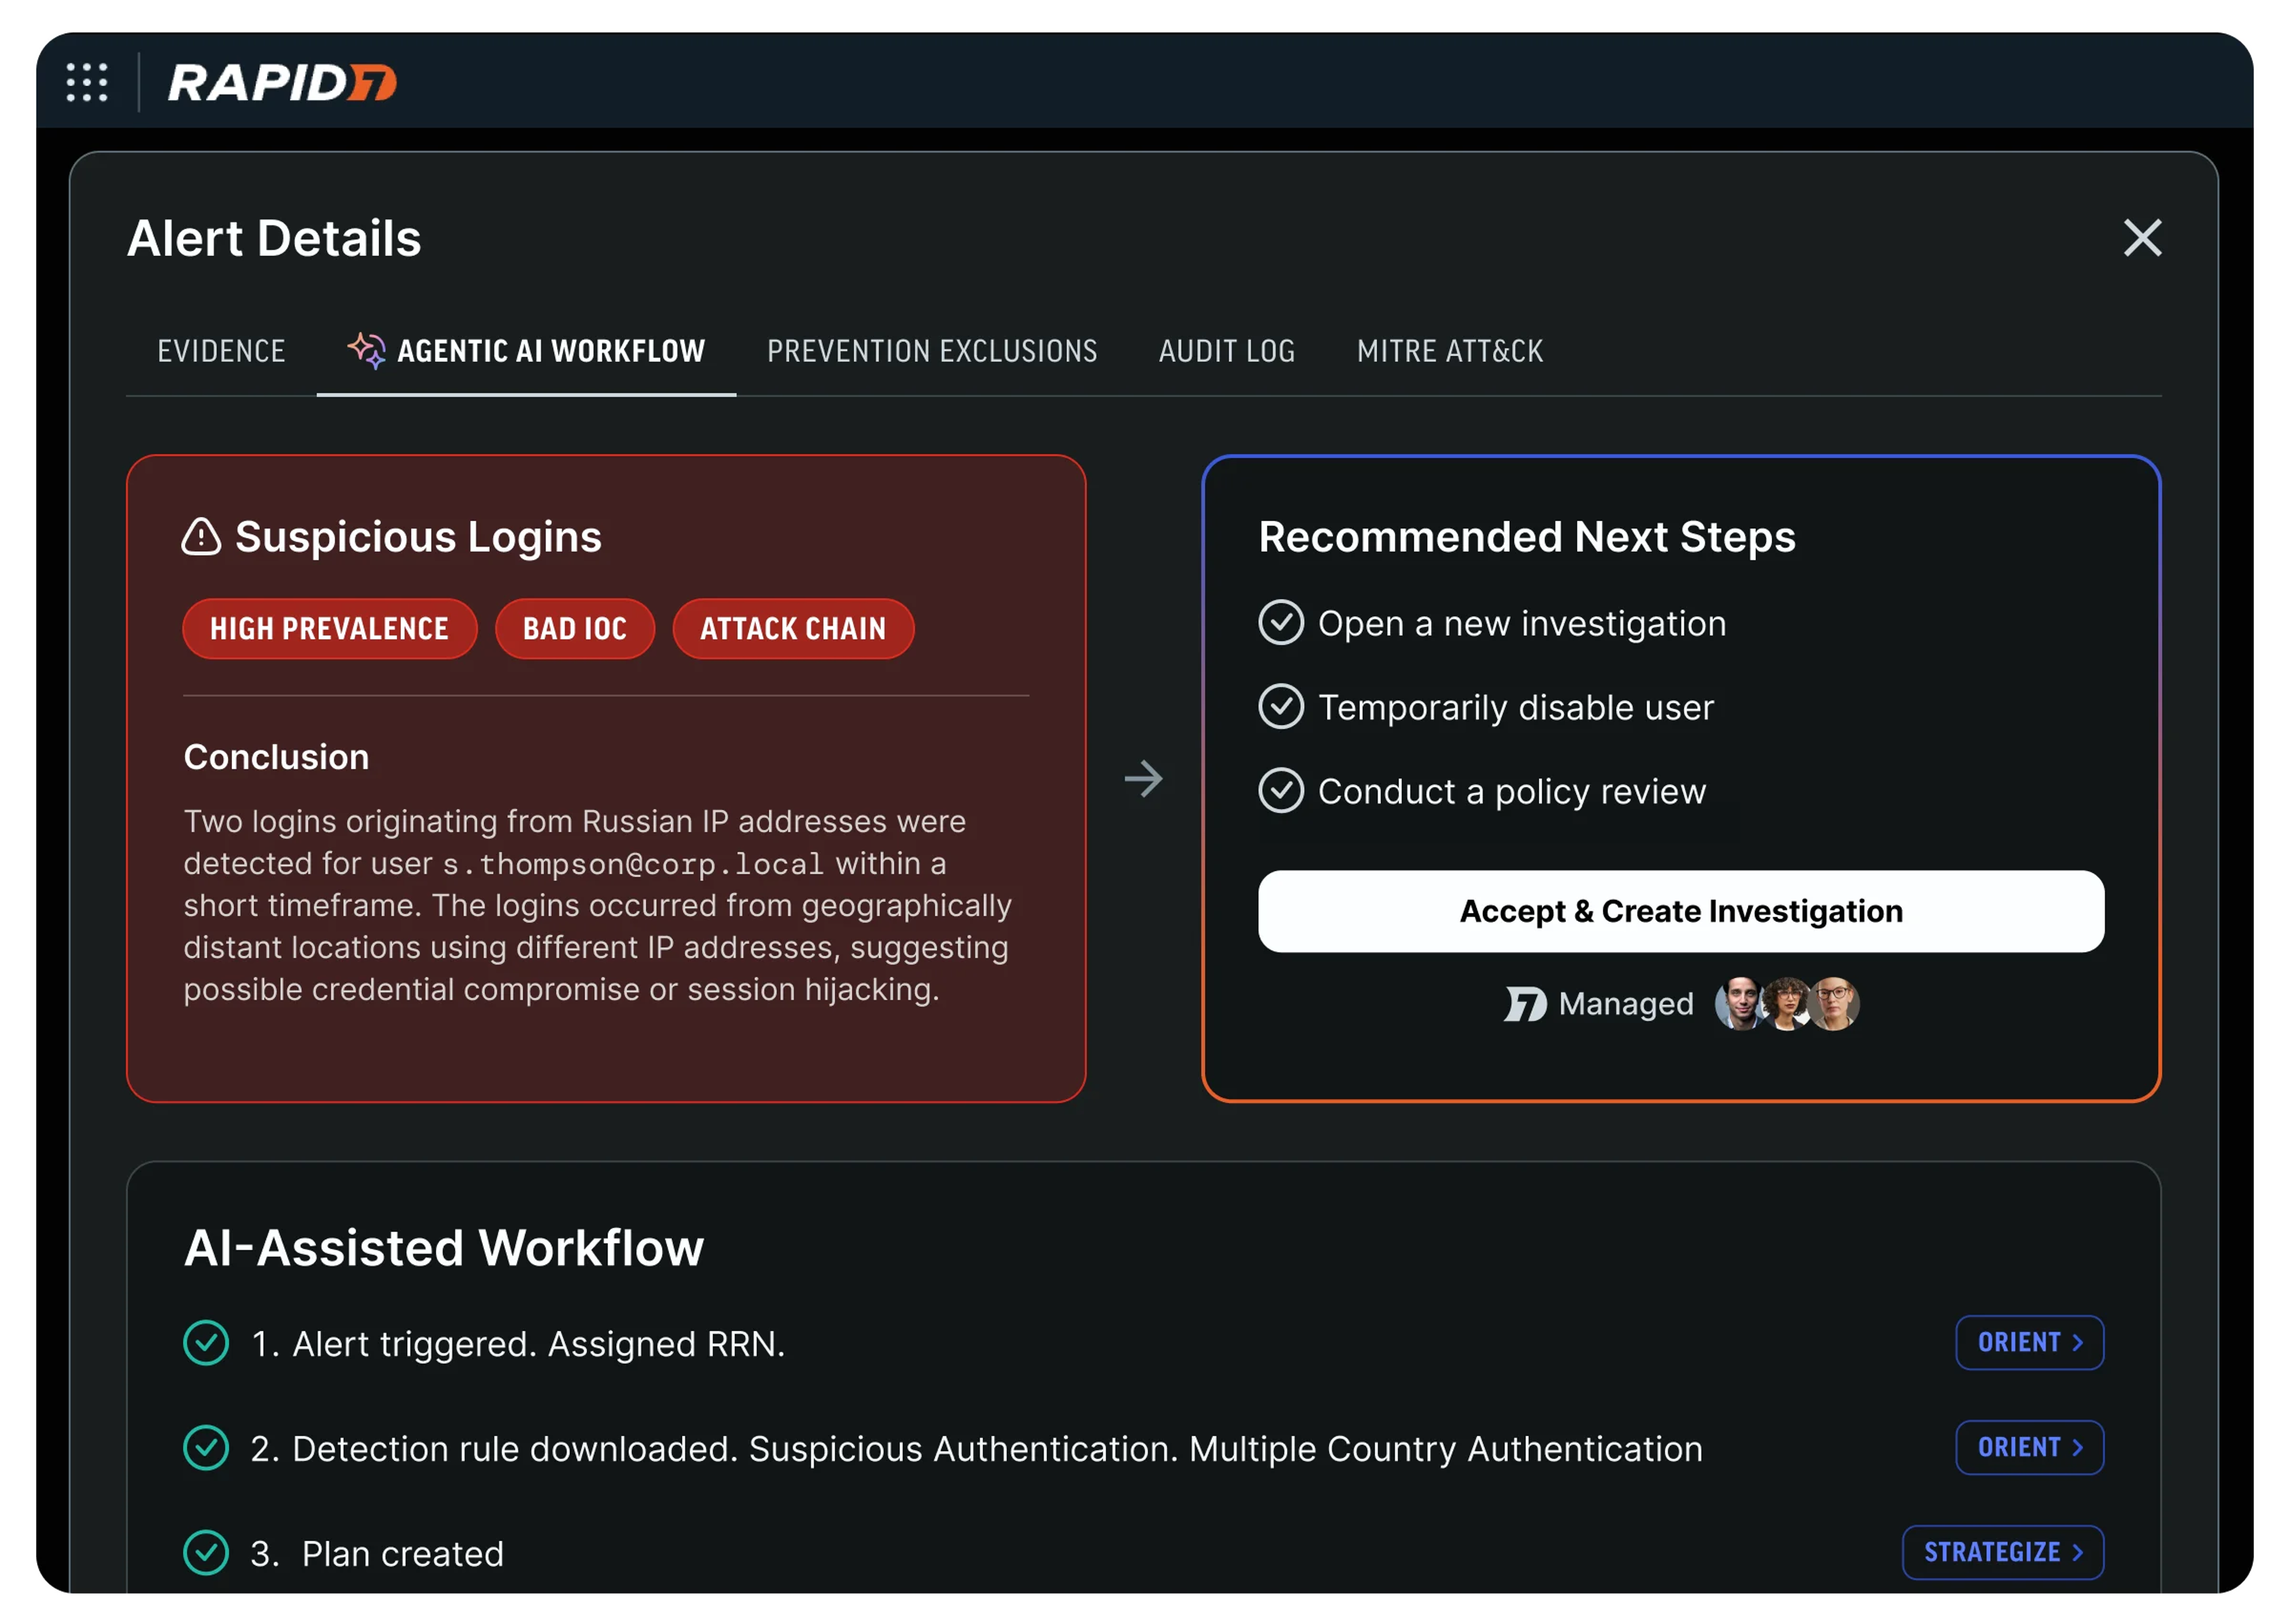Click the Suspicious Logins title
Screen dimensions: 2290x1624
tap(418, 537)
